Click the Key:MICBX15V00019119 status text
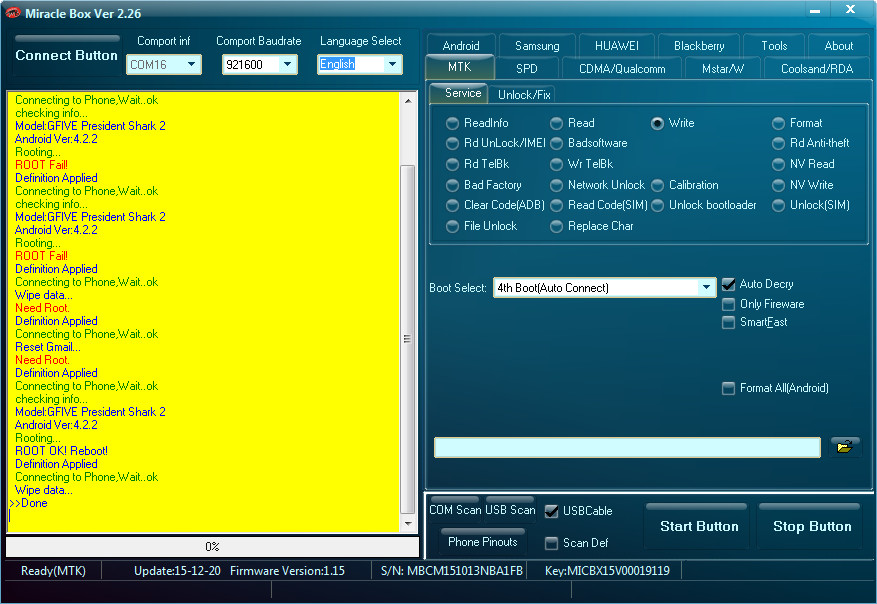877x604 pixels. click(x=607, y=571)
